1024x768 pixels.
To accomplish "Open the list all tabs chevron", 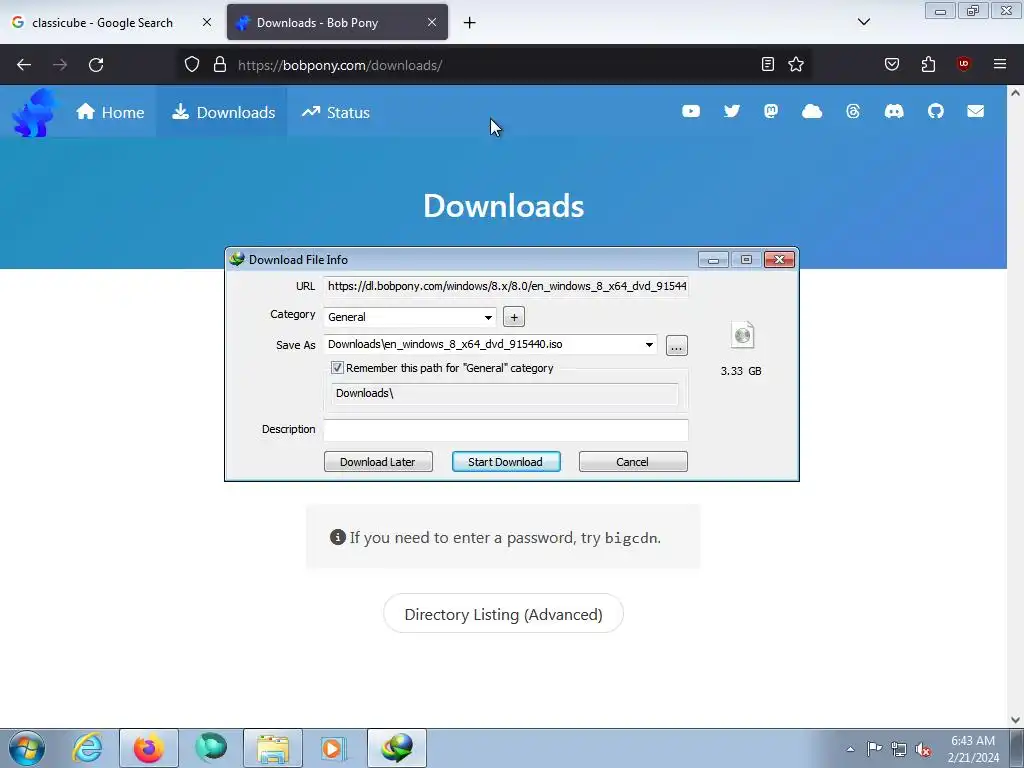I will tap(863, 22).
